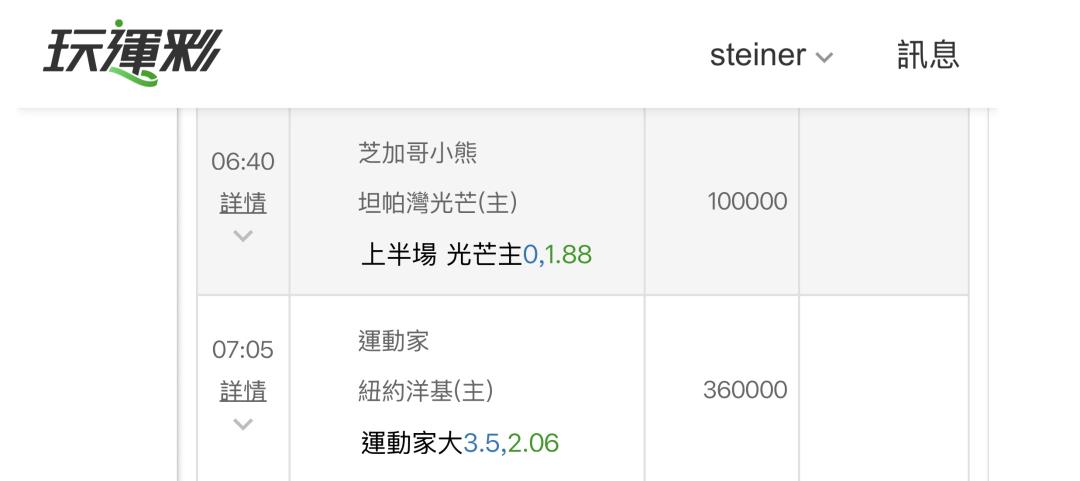Click the 上半場 光芒主 prediction text

441,255
